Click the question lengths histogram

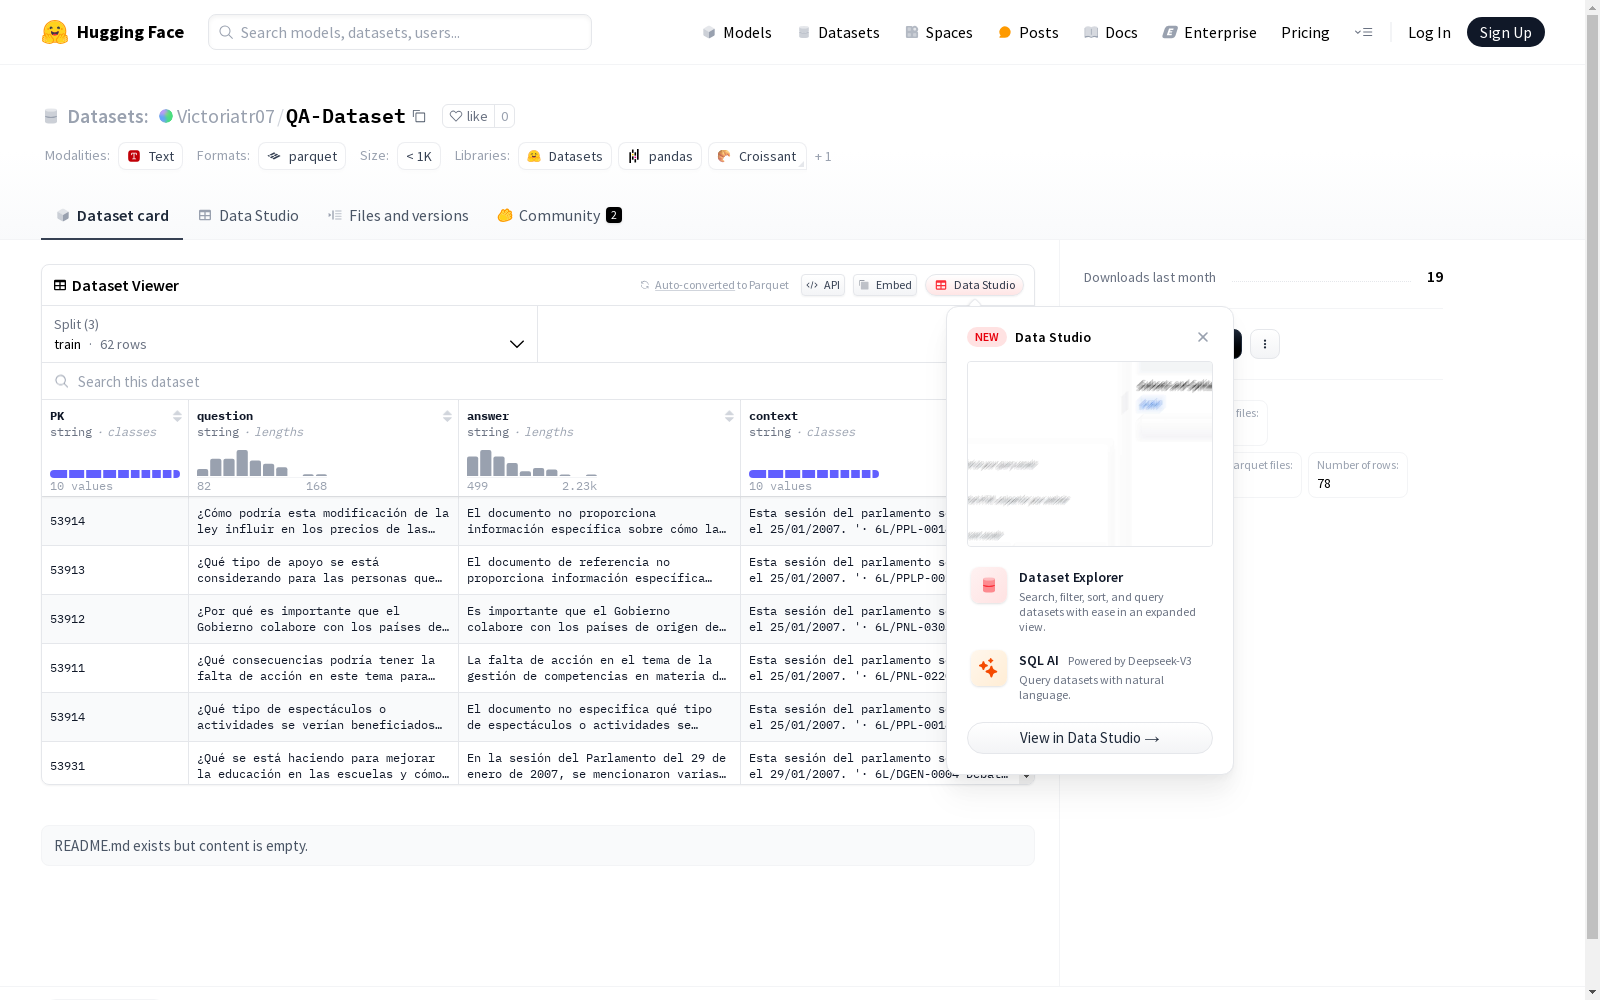click(x=262, y=463)
